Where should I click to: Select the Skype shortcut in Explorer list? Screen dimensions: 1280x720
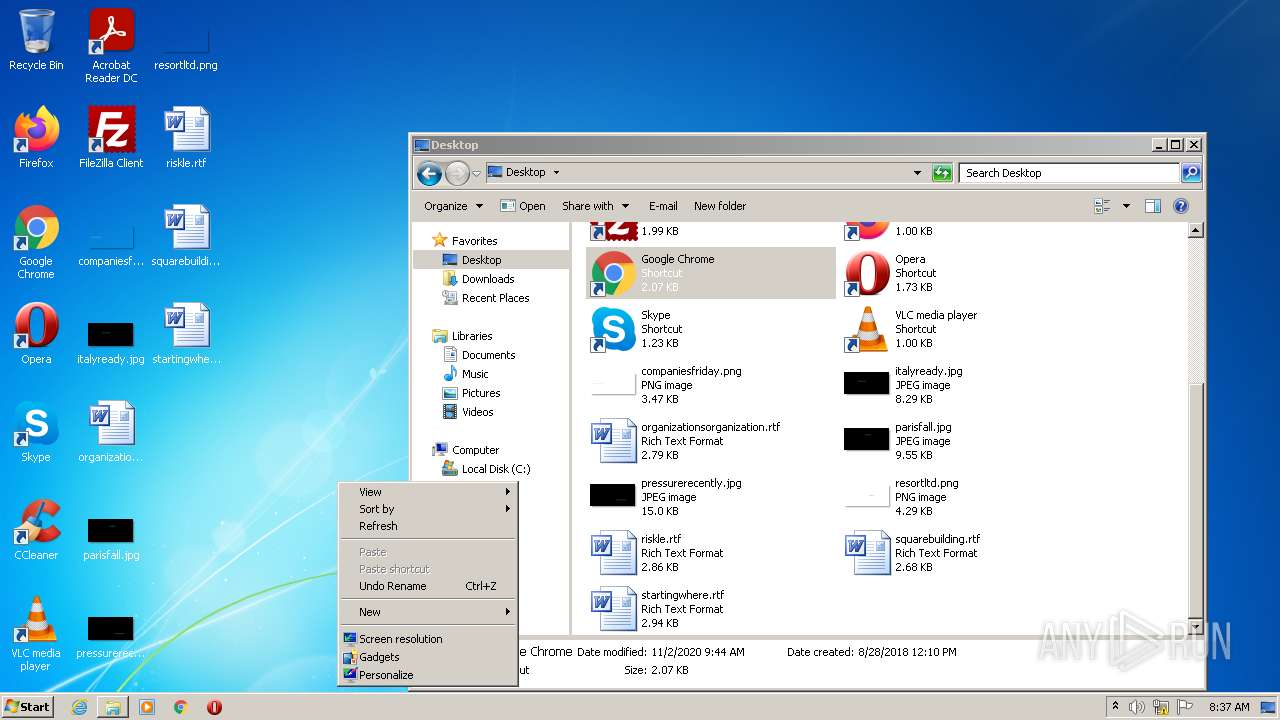pos(710,329)
